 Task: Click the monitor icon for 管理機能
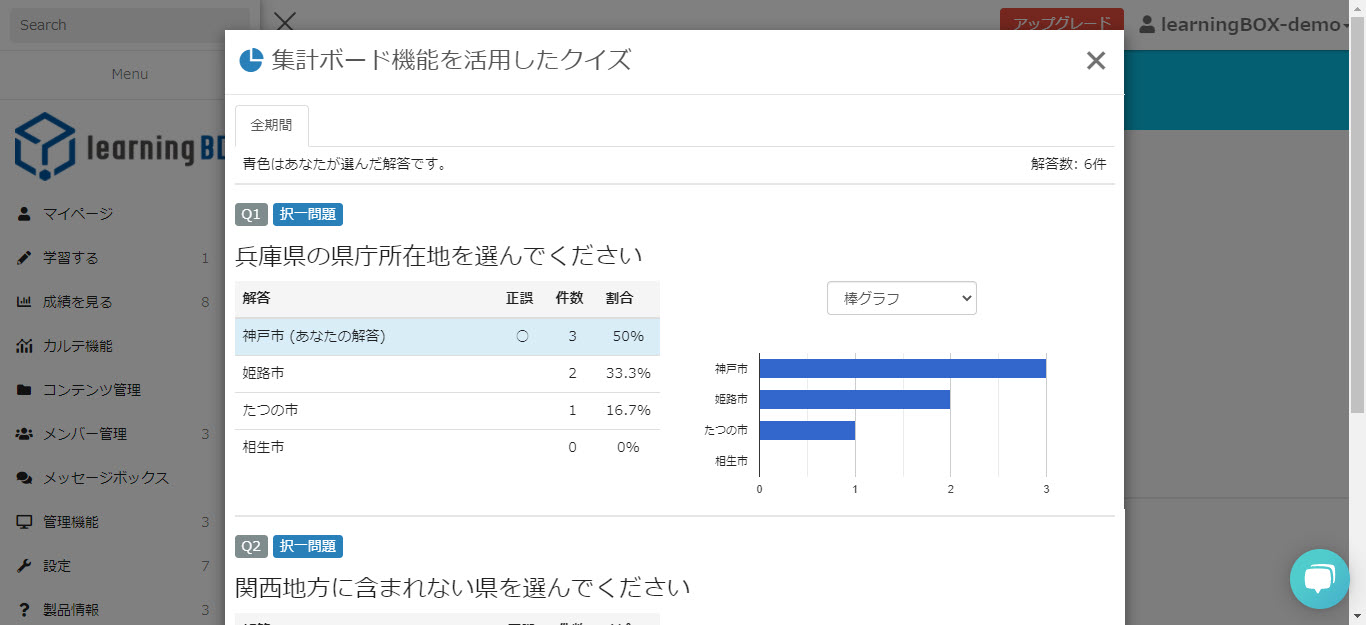[24, 522]
